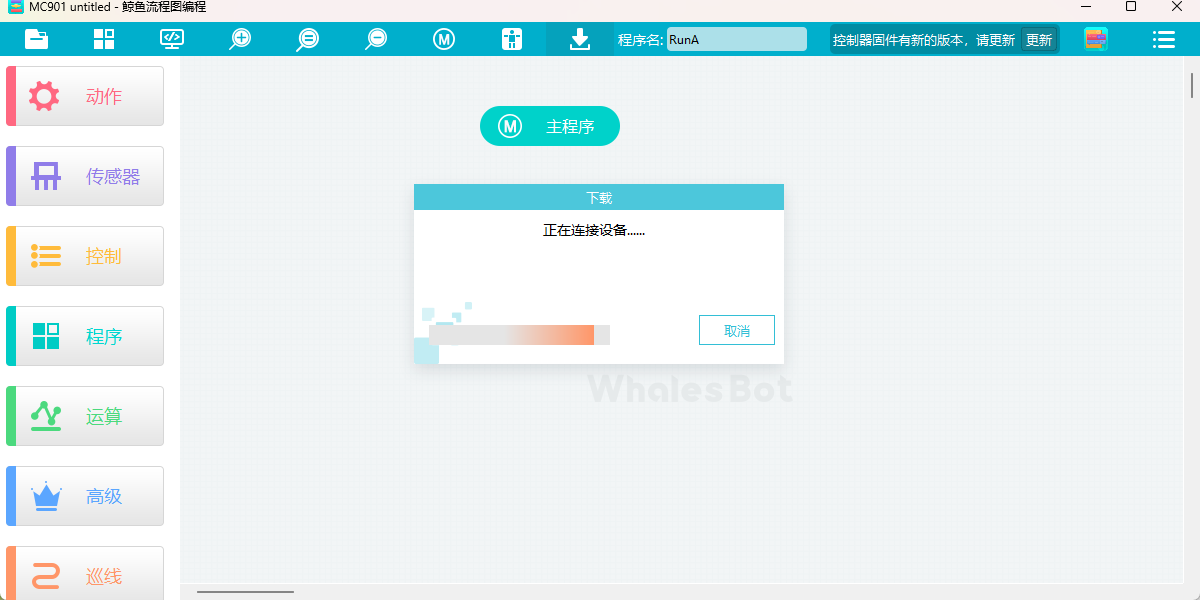Viewport: 1200px width, 600px height.
Task: Open the hamburger menu
Action: coord(1163,39)
